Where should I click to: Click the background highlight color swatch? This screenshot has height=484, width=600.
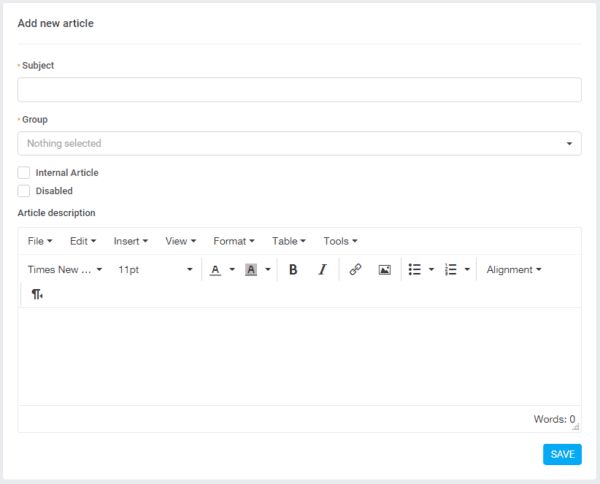point(252,270)
